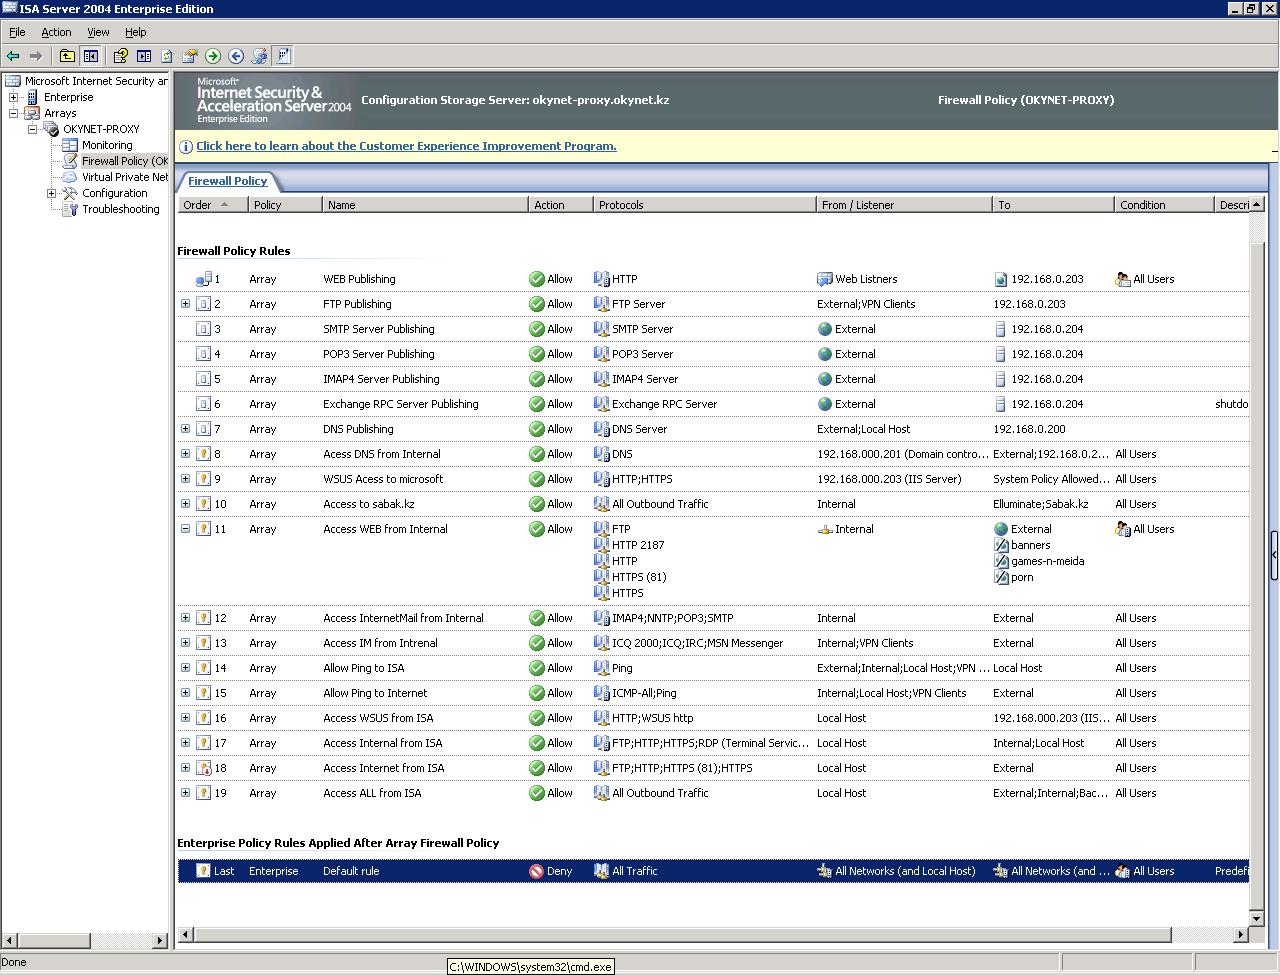Sort by the Name column header
Viewport: 1280px width, 975px height.
point(425,204)
